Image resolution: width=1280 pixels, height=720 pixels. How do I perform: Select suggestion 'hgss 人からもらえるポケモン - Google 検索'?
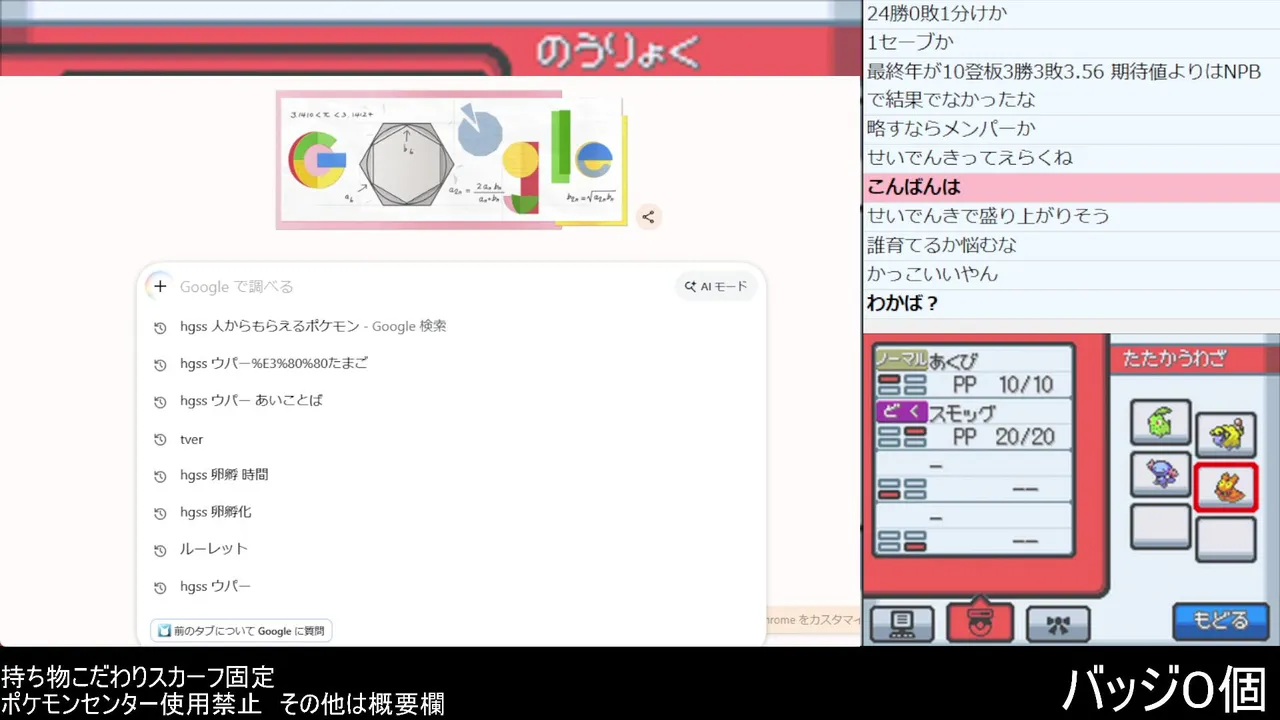pos(450,326)
